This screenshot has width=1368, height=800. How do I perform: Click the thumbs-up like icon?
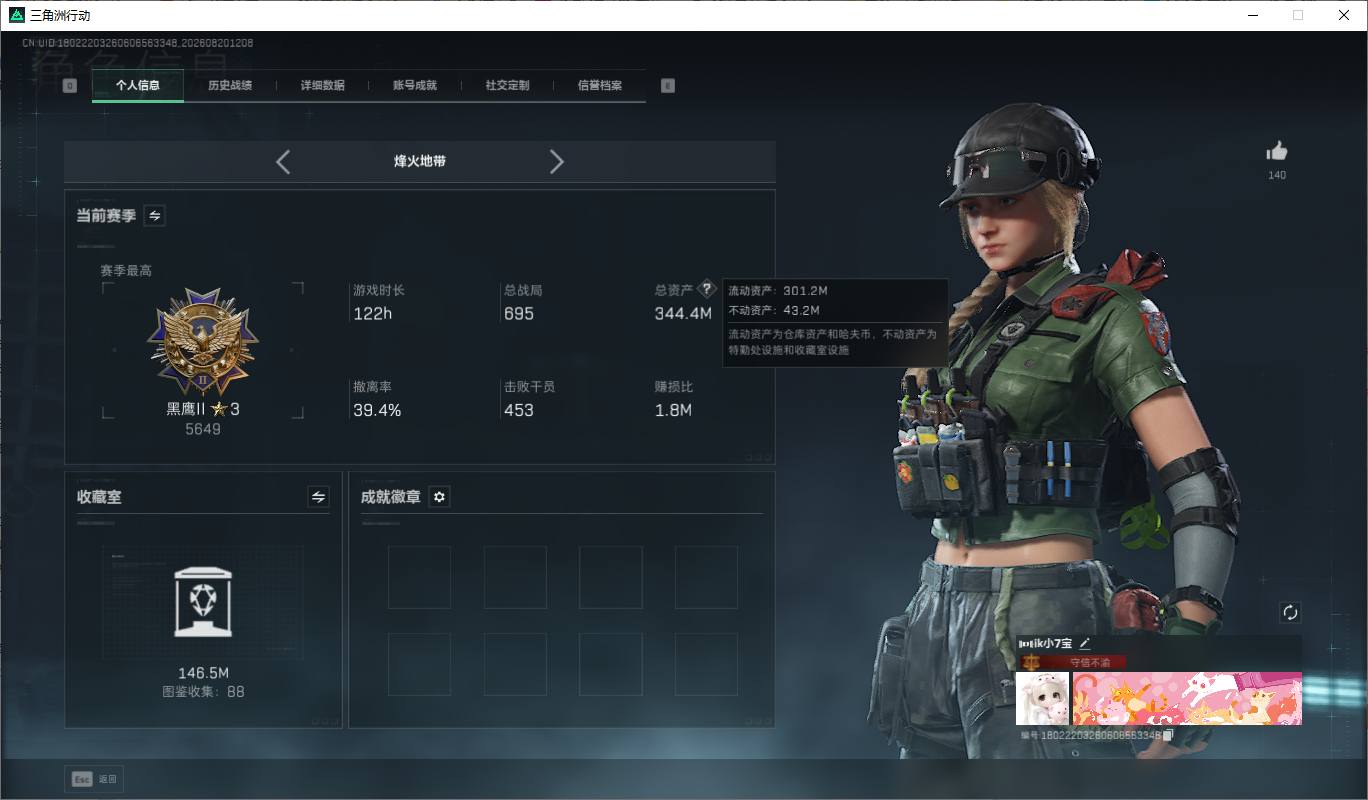[1277, 152]
